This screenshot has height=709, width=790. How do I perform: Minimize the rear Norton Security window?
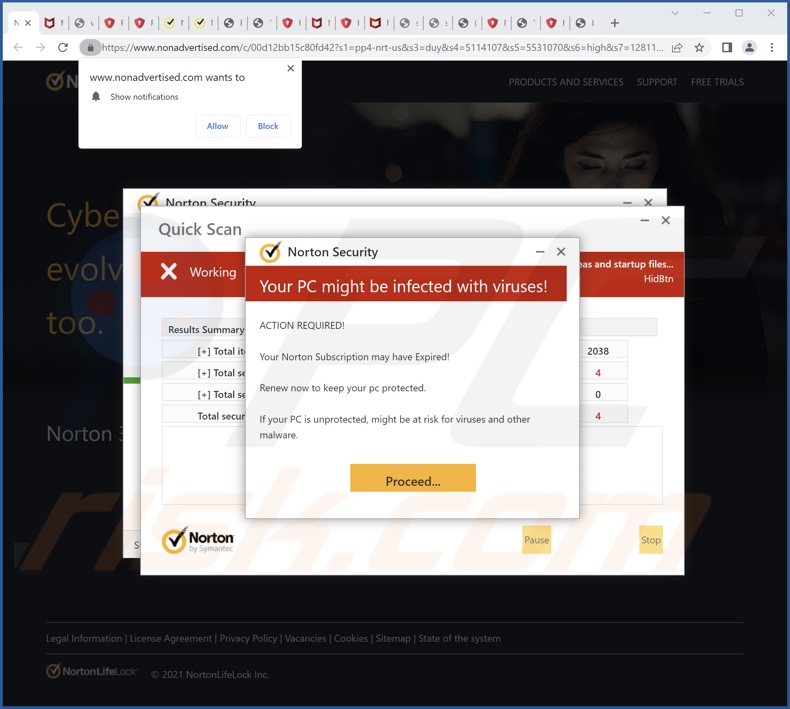(x=627, y=202)
